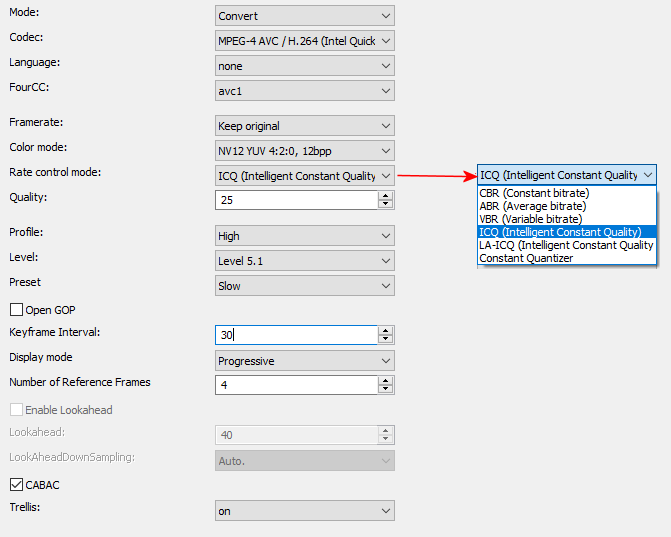Enable the Open GOP checkbox
Image resolution: width=671 pixels, height=537 pixels.
click(x=17, y=310)
